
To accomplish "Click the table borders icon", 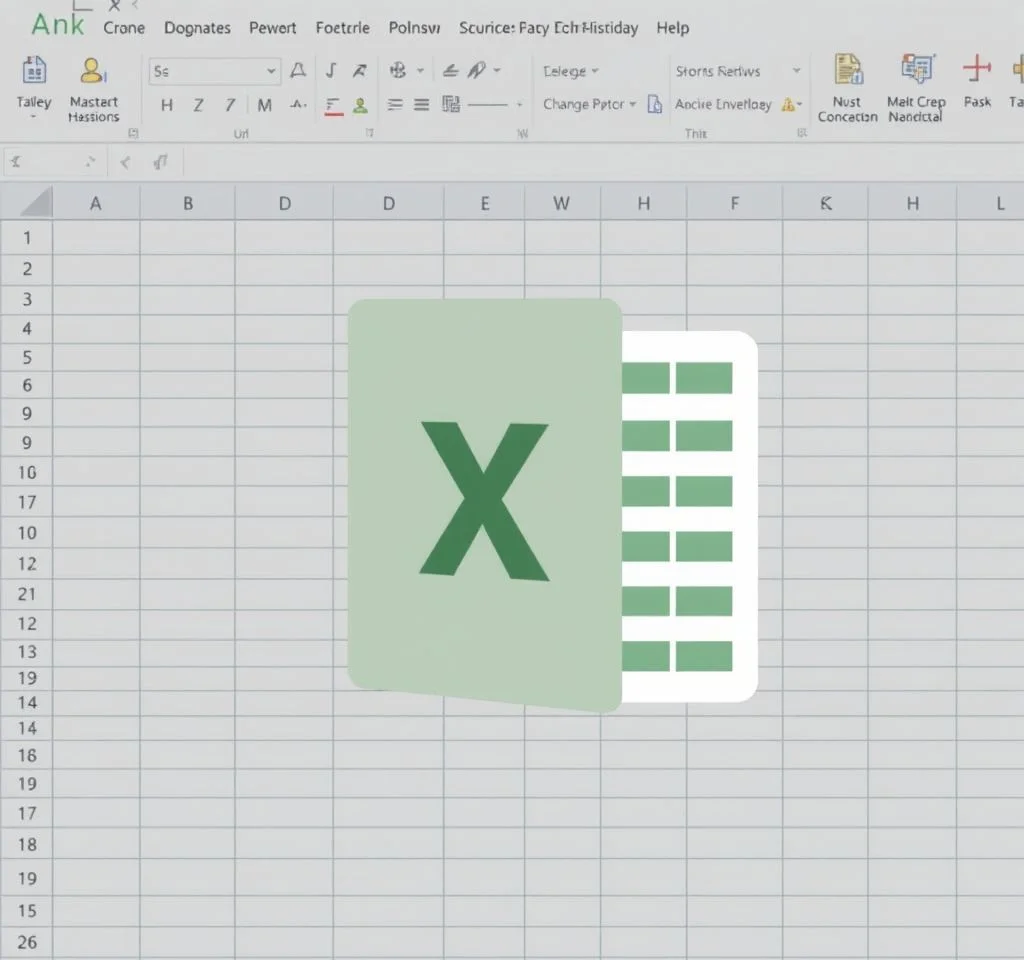I will point(451,104).
